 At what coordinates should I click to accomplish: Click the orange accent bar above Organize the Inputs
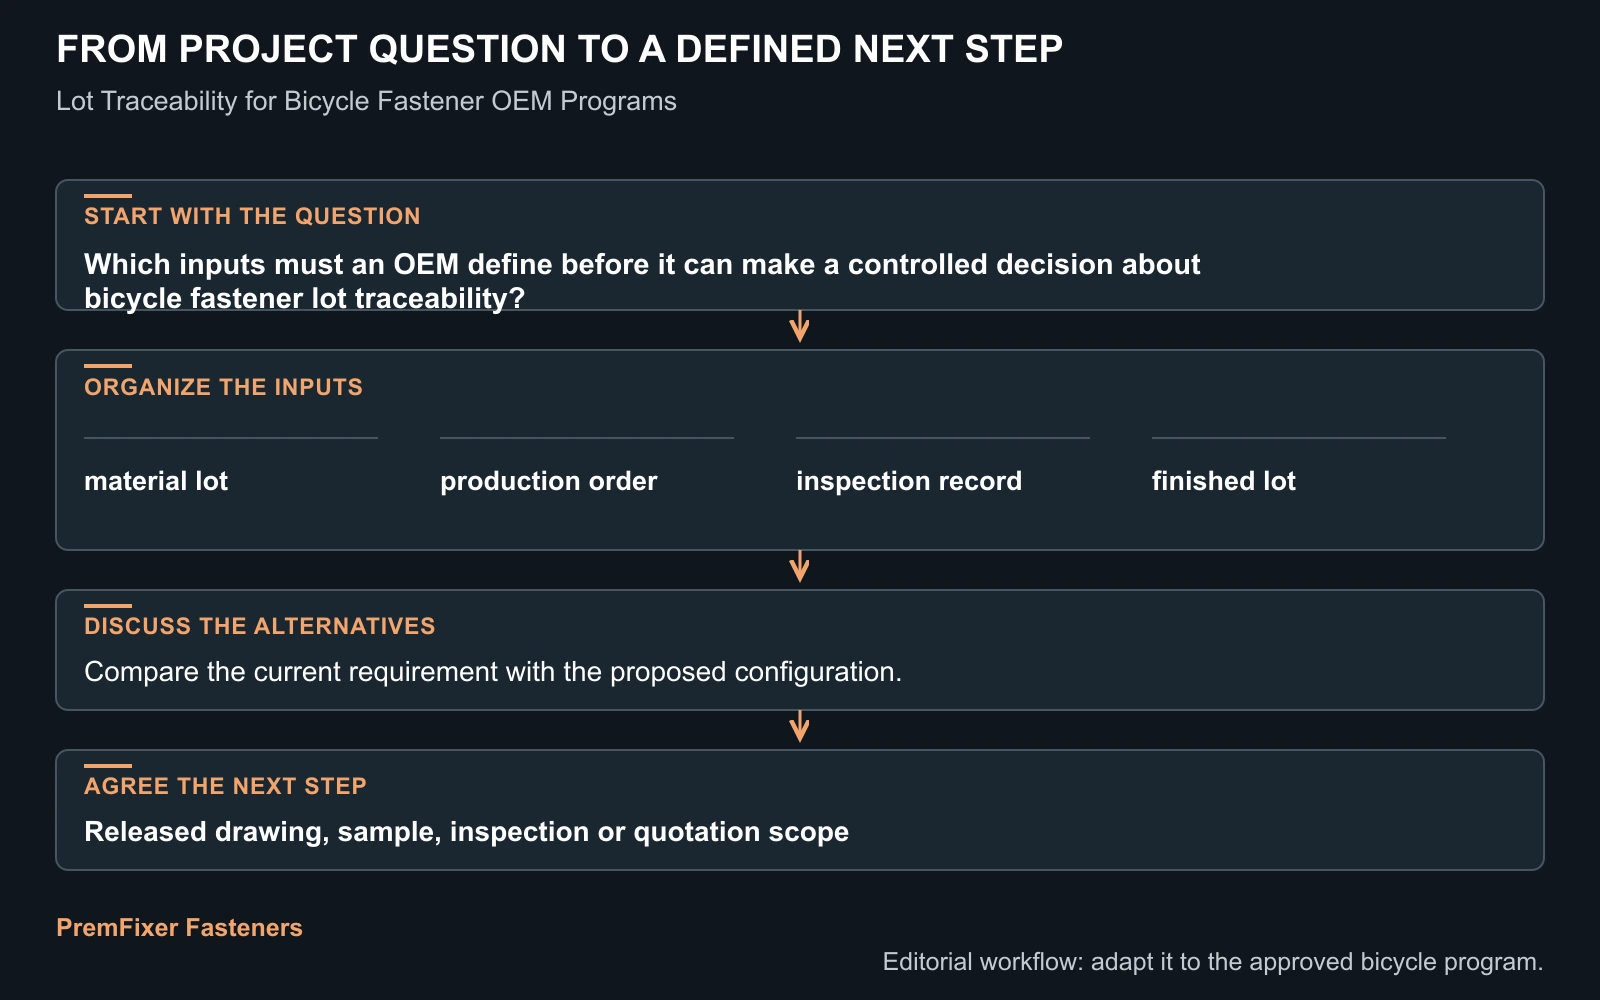108,366
